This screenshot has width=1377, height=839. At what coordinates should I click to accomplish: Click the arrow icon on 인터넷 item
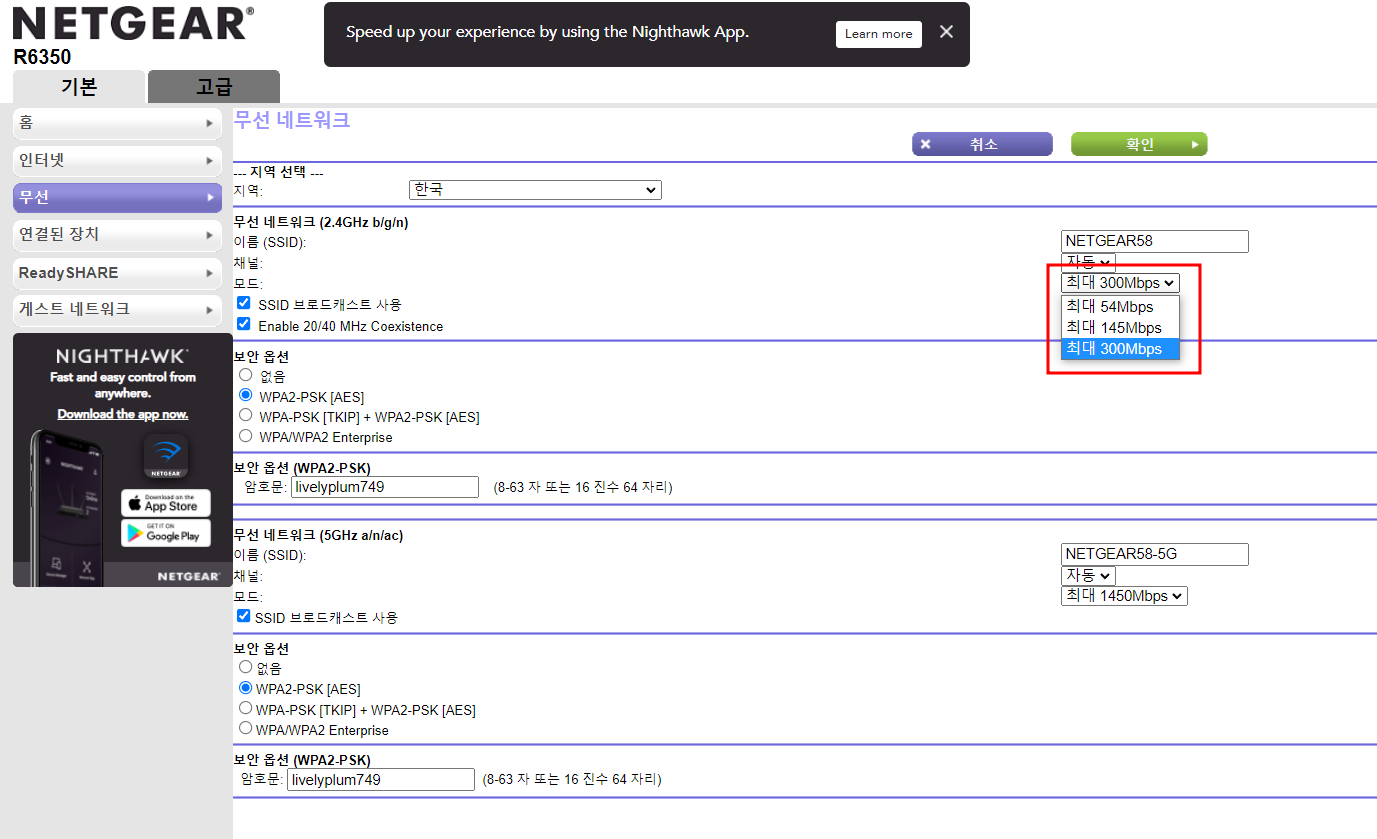tap(209, 160)
